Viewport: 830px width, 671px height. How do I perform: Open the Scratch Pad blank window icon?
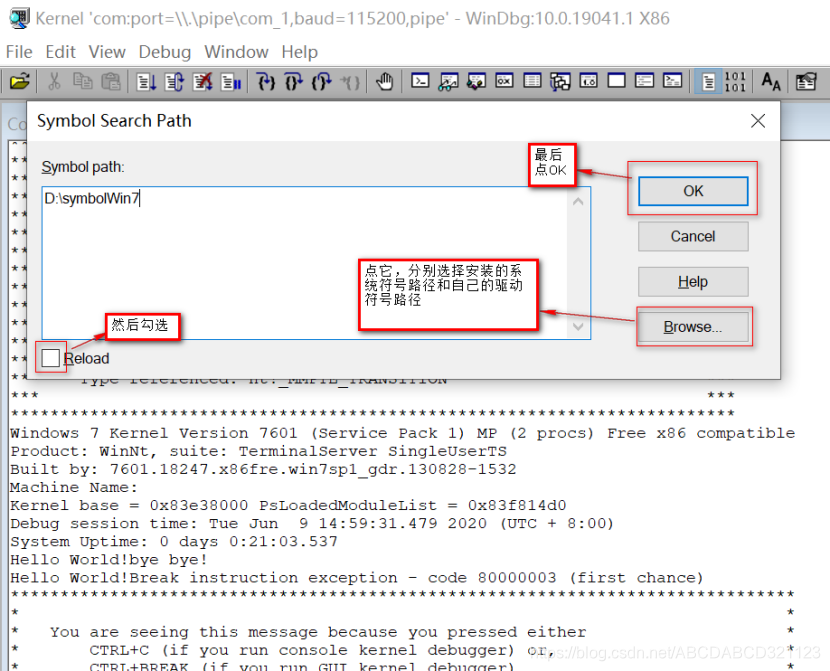(x=616, y=81)
